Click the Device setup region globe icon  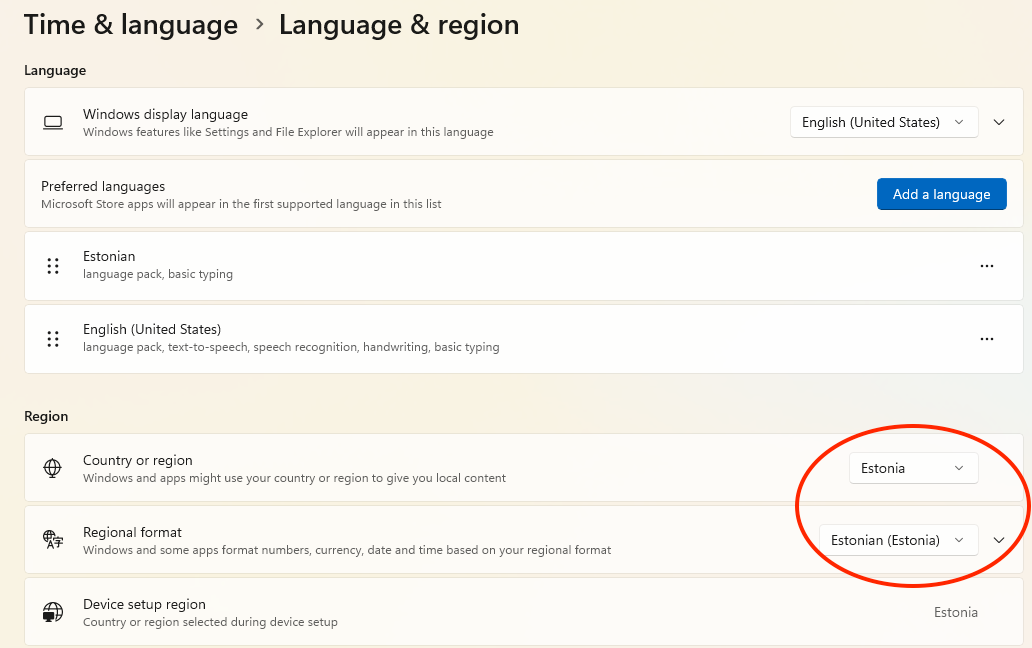(x=53, y=612)
